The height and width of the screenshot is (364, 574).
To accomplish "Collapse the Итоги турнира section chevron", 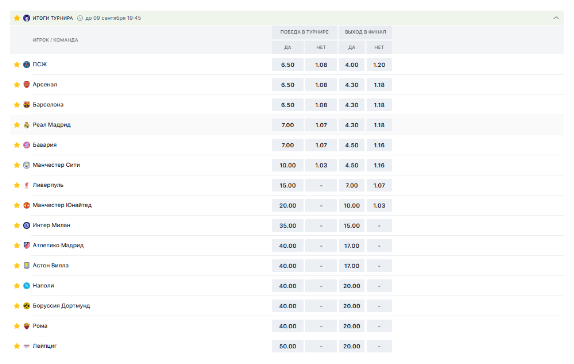I will point(556,18).
